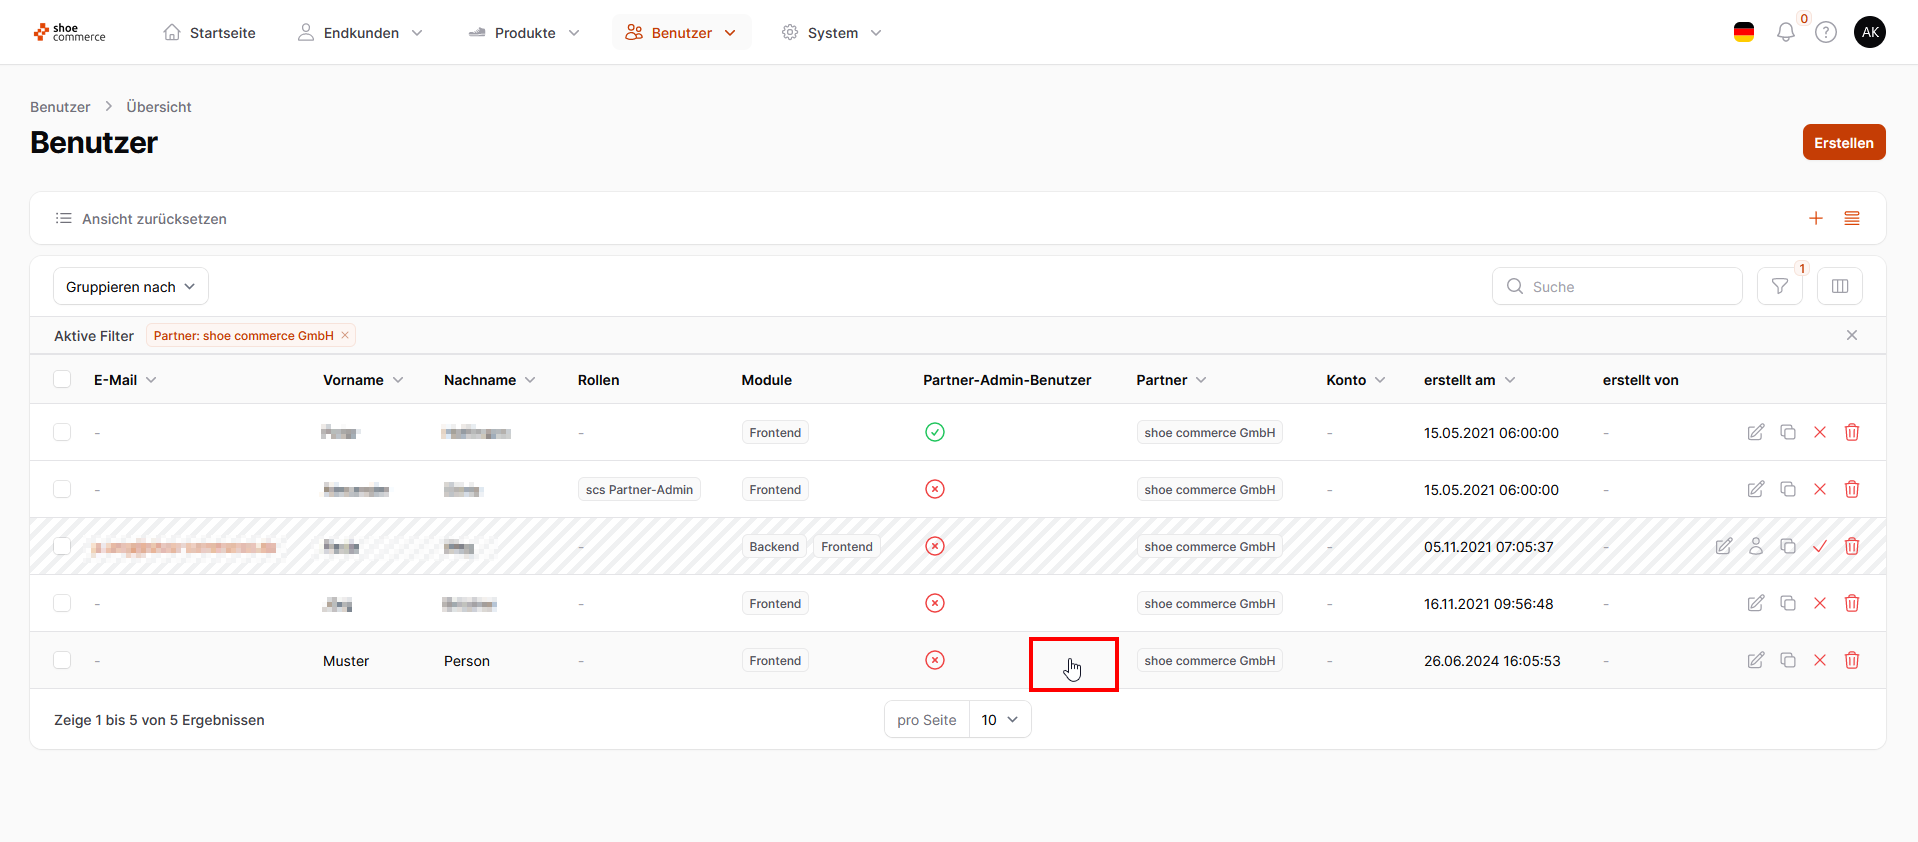Delete the Muster Person user row
Image resolution: width=1918 pixels, height=842 pixels.
point(1852,660)
